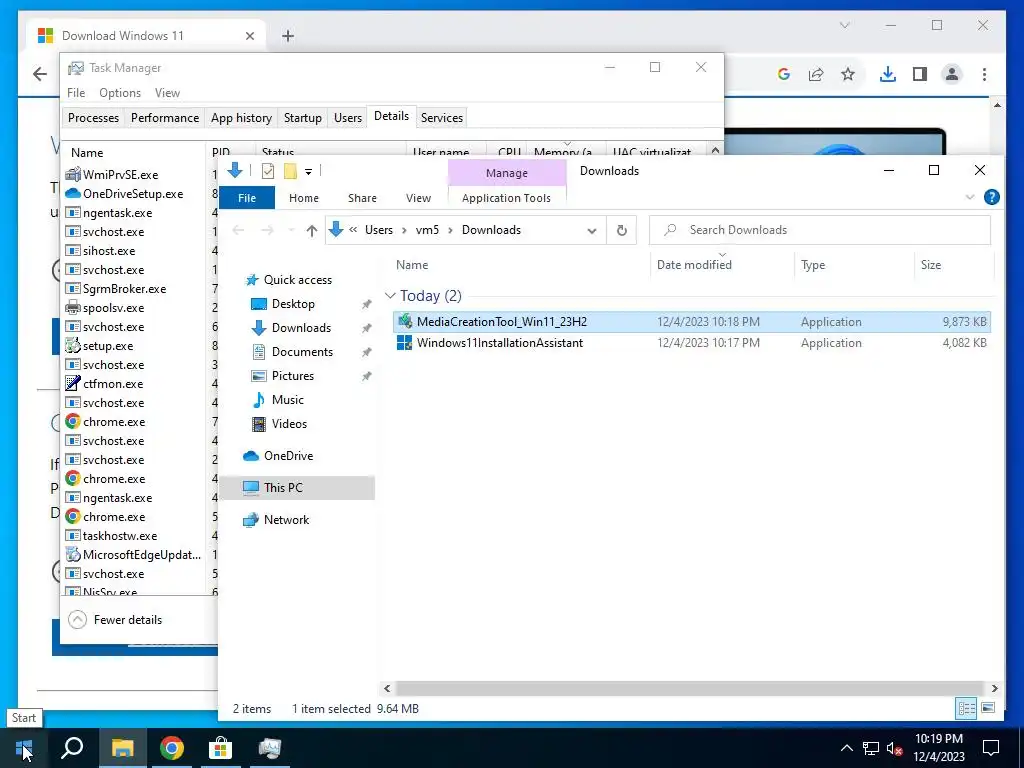Bookmark the page with the star icon
This screenshot has width=1024, height=768.
coord(848,74)
